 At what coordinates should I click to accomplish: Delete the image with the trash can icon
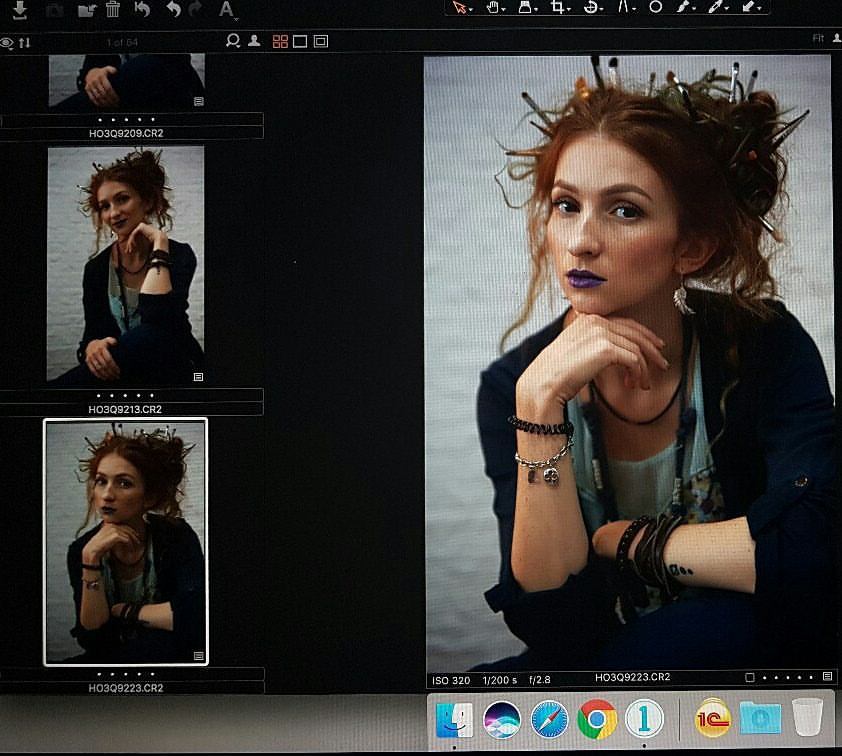click(113, 9)
